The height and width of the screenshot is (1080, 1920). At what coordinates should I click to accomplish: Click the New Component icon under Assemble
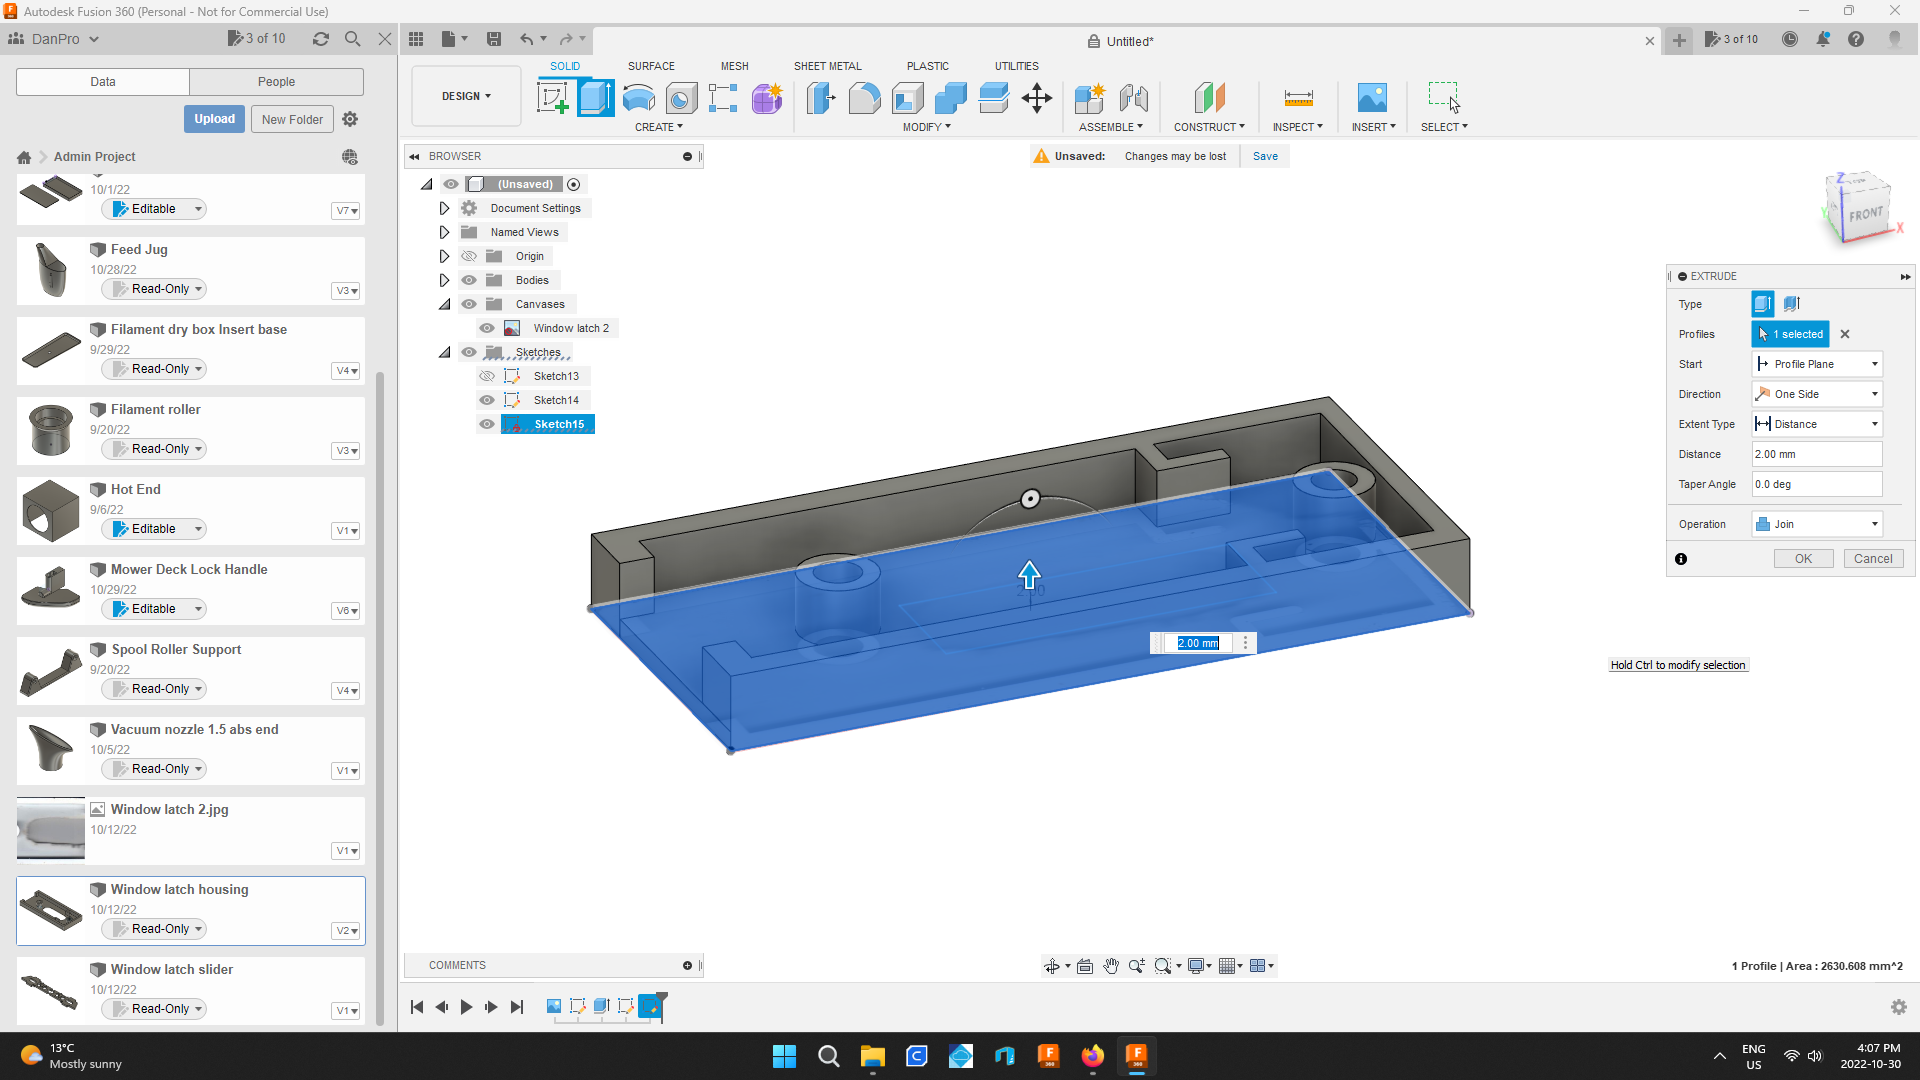(1090, 98)
